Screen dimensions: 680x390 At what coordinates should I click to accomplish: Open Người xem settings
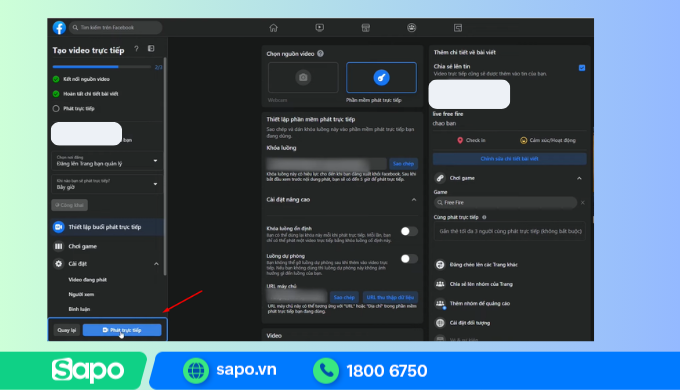(81, 294)
